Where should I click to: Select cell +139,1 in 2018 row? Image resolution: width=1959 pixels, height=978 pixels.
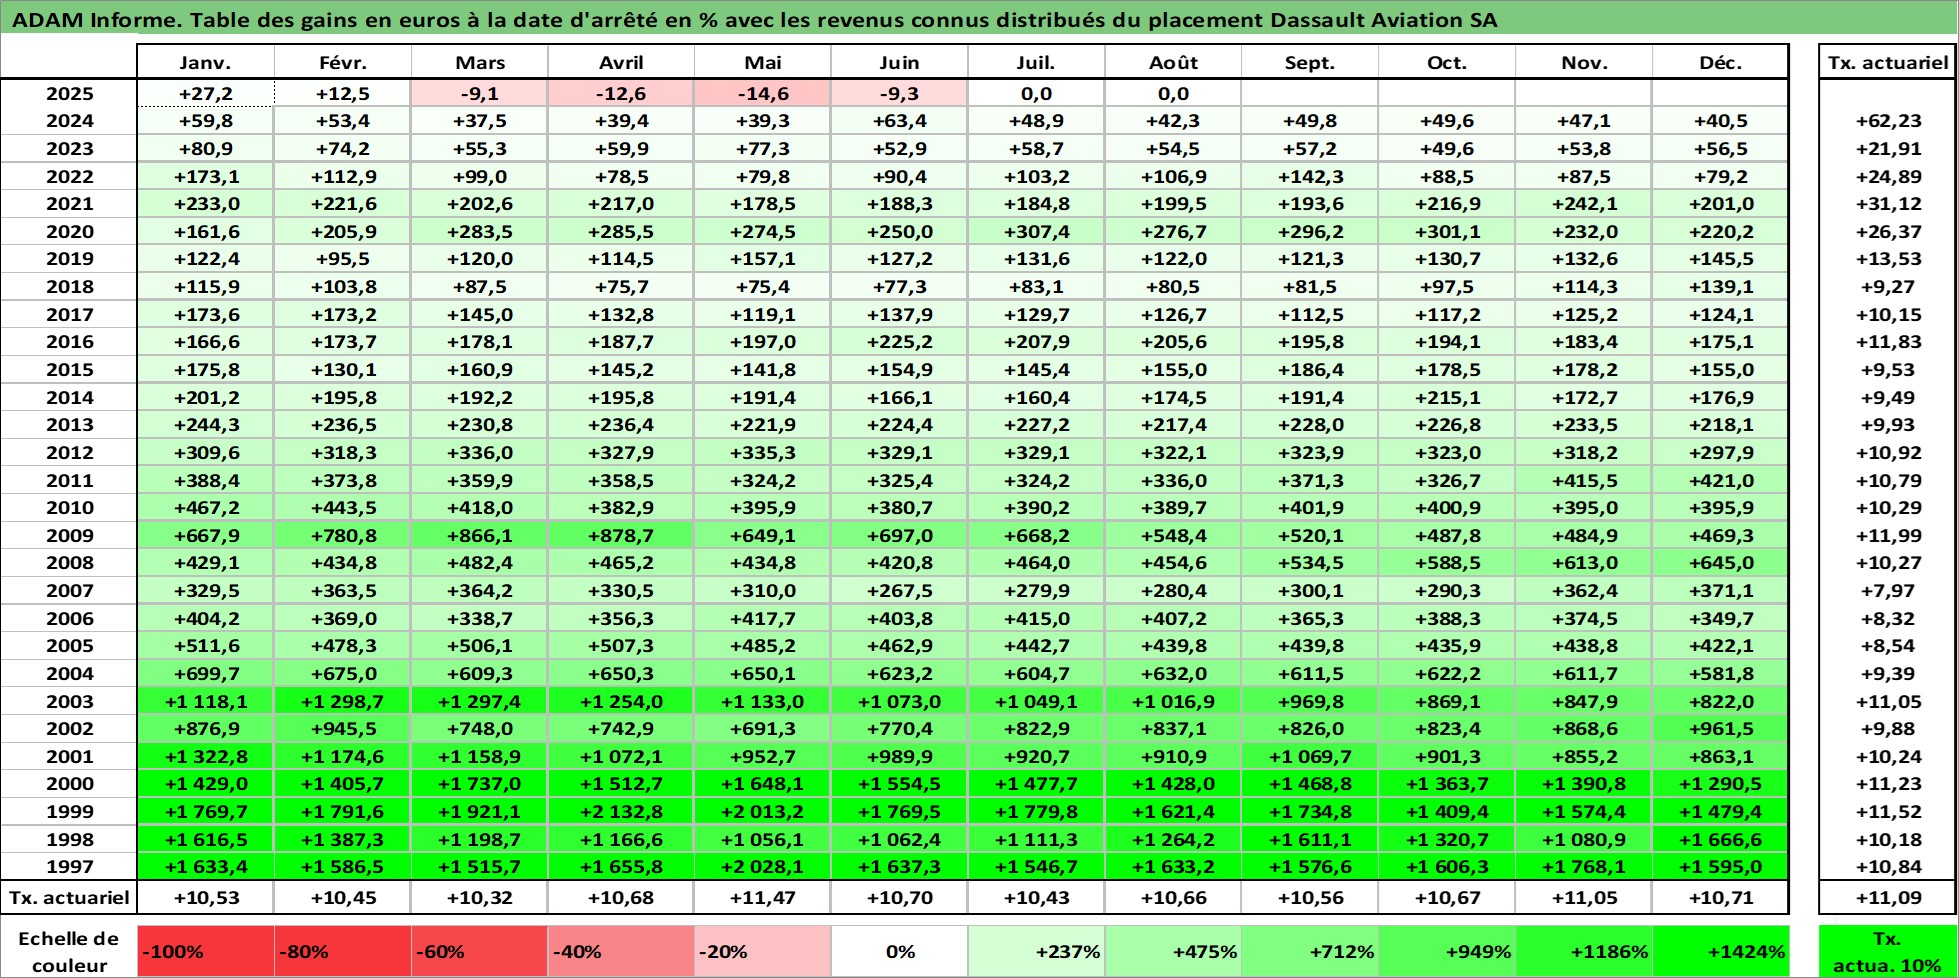pyautogui.click(x=1721, y=286)
